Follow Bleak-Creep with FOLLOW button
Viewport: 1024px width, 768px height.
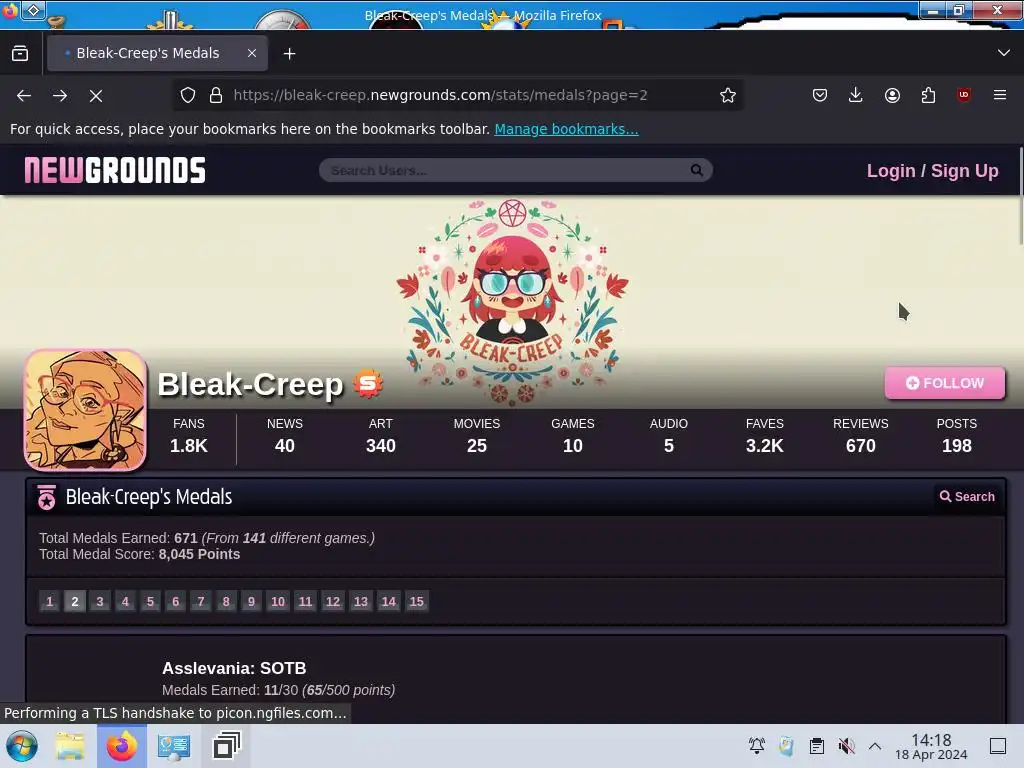point(945,383)
